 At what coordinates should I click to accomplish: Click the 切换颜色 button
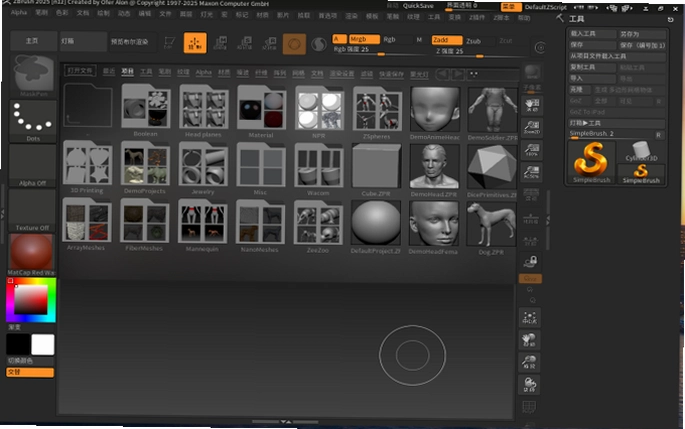click(x=30, y=361)
